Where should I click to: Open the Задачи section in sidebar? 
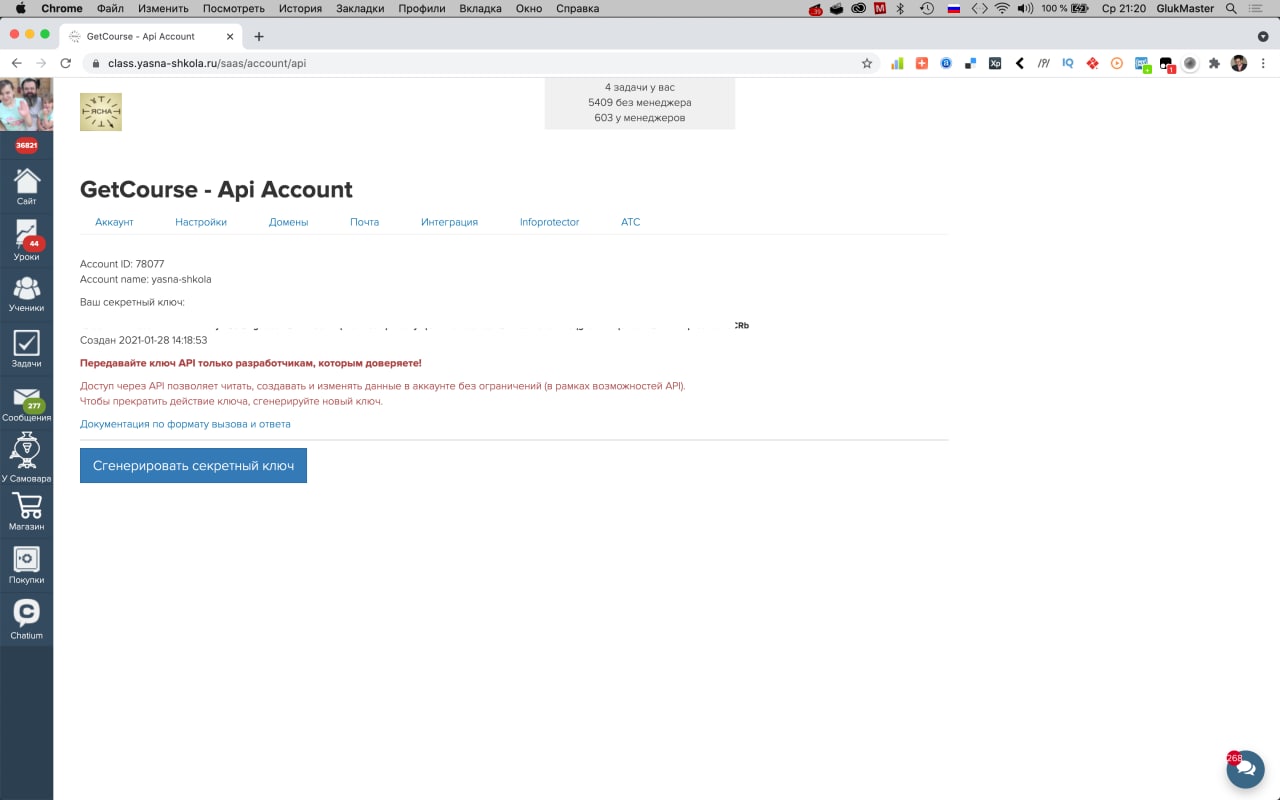pyautogui.click(x=26, y=349)
